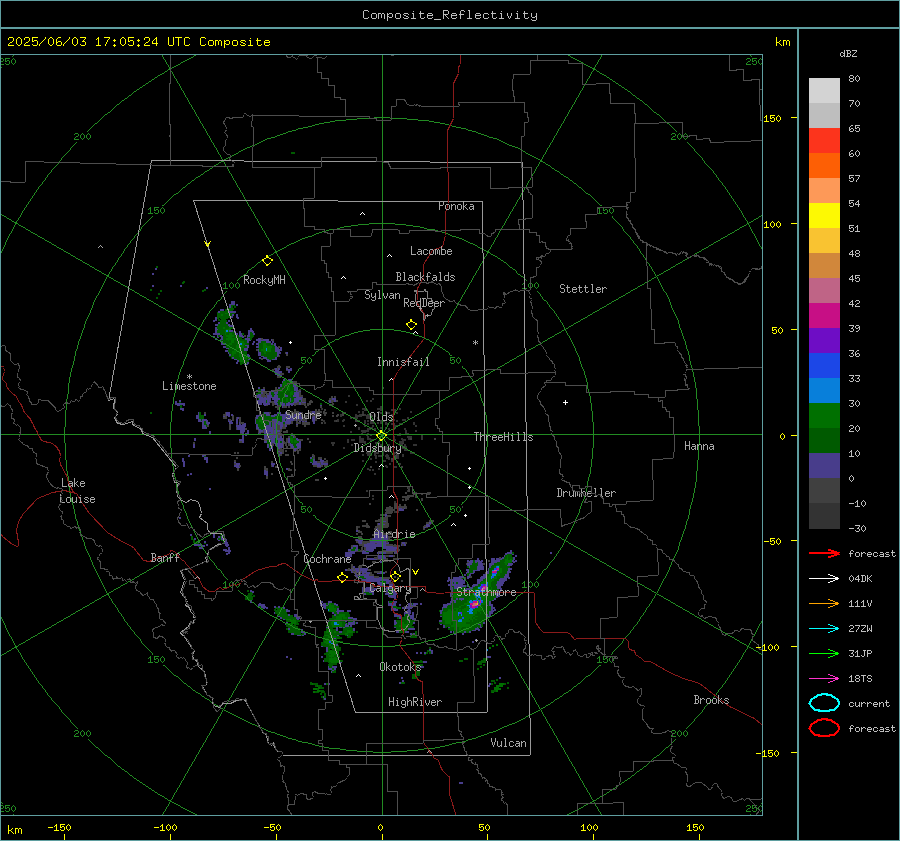The height and width of the screenshot is (841, 900).
Task: Click the yellow radar-center diamond at Didsbury
Action: (381, 436)
